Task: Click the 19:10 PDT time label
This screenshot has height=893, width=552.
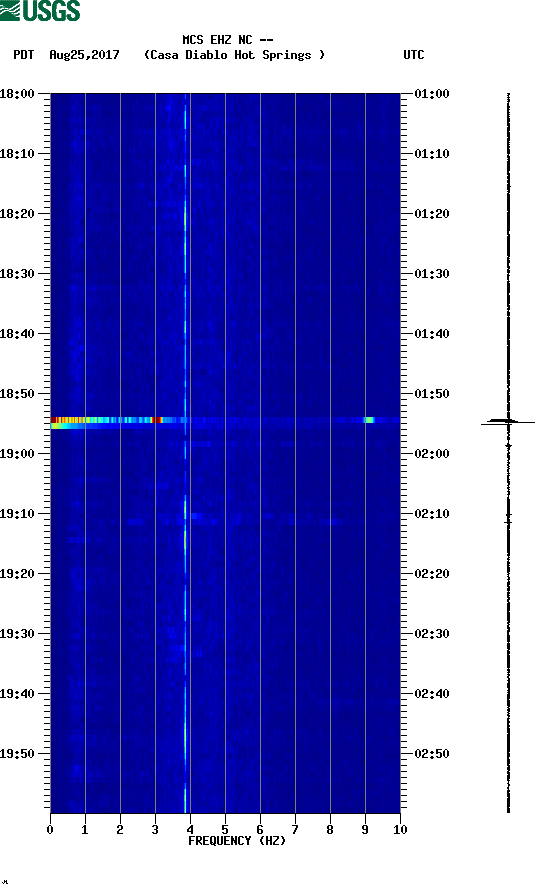Action: (x=17, y=514)
